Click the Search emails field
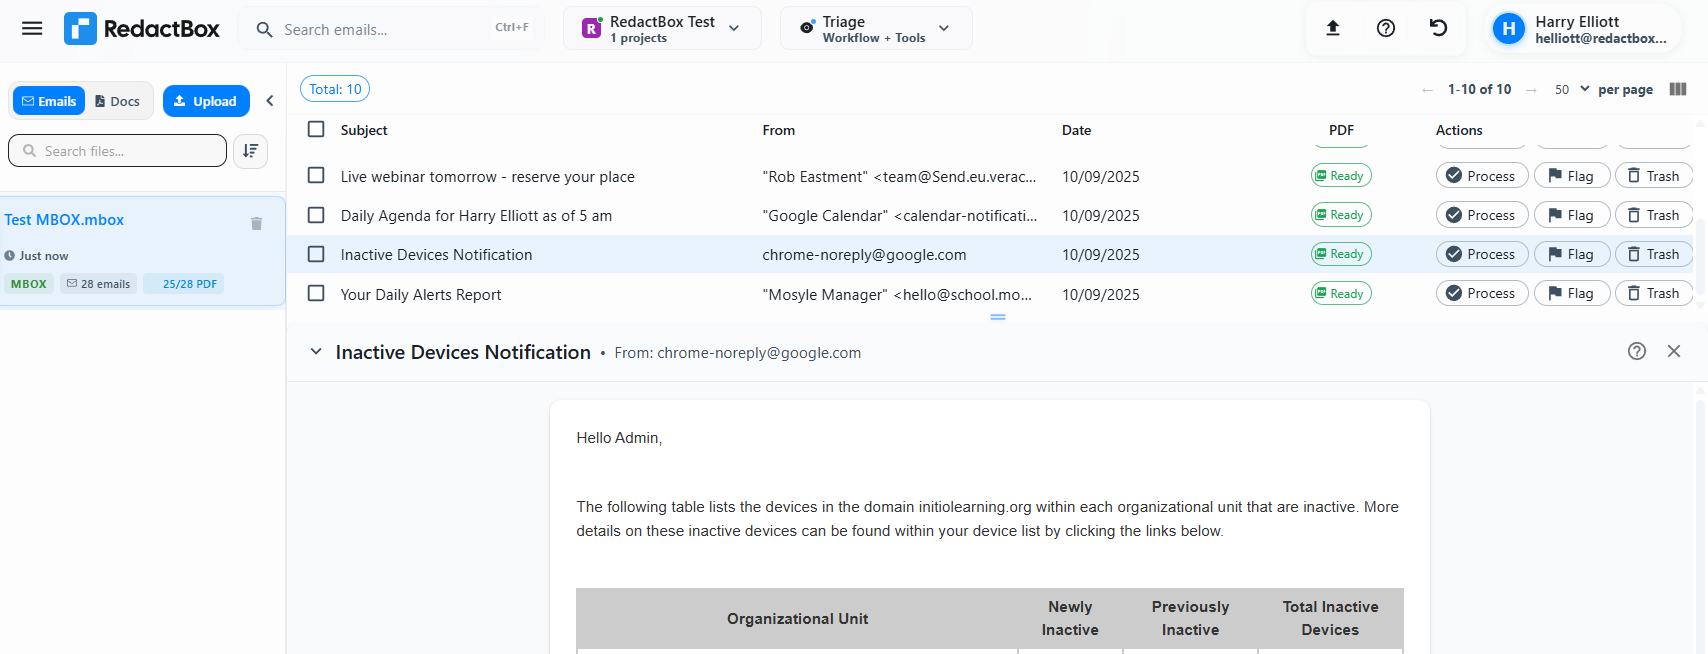The width and height of the screenshot is (1708, 654). pyautogui.click(x=392, y=29)
